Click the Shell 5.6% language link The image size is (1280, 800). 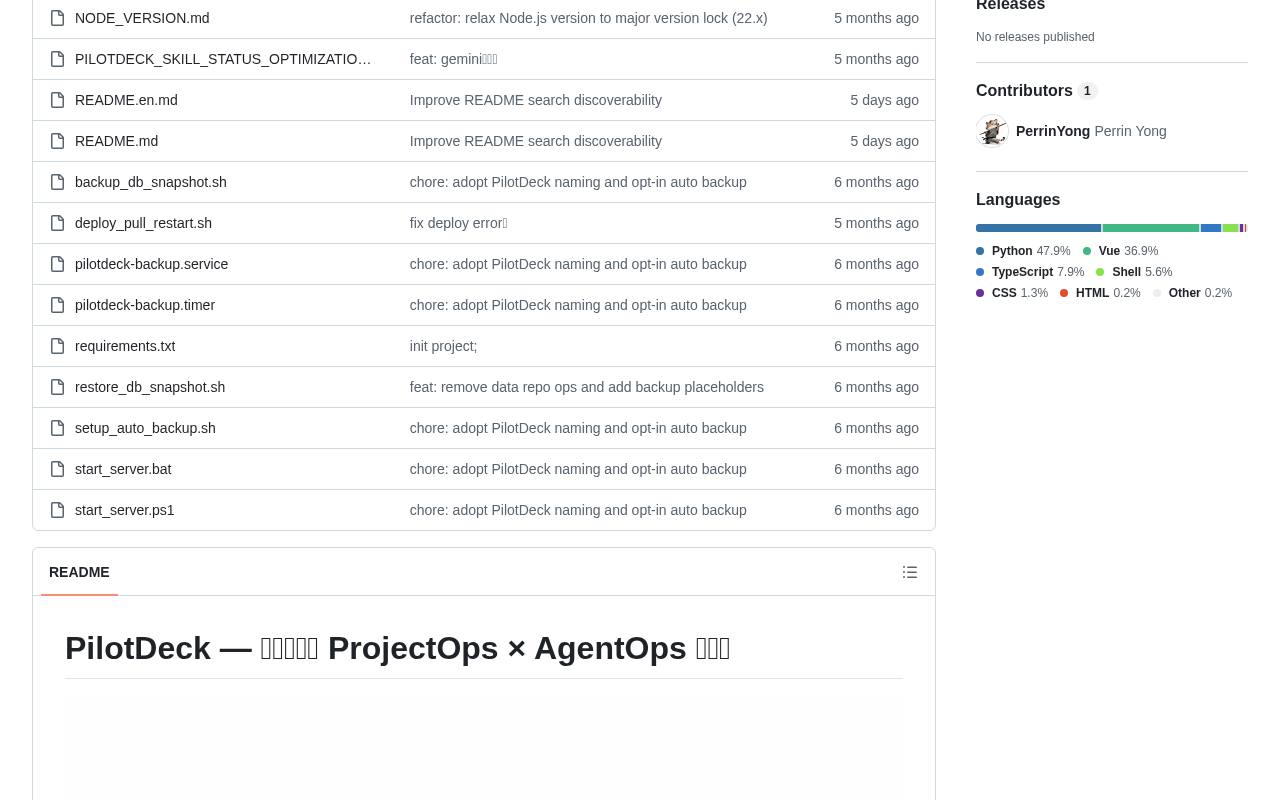(1134, 272)
